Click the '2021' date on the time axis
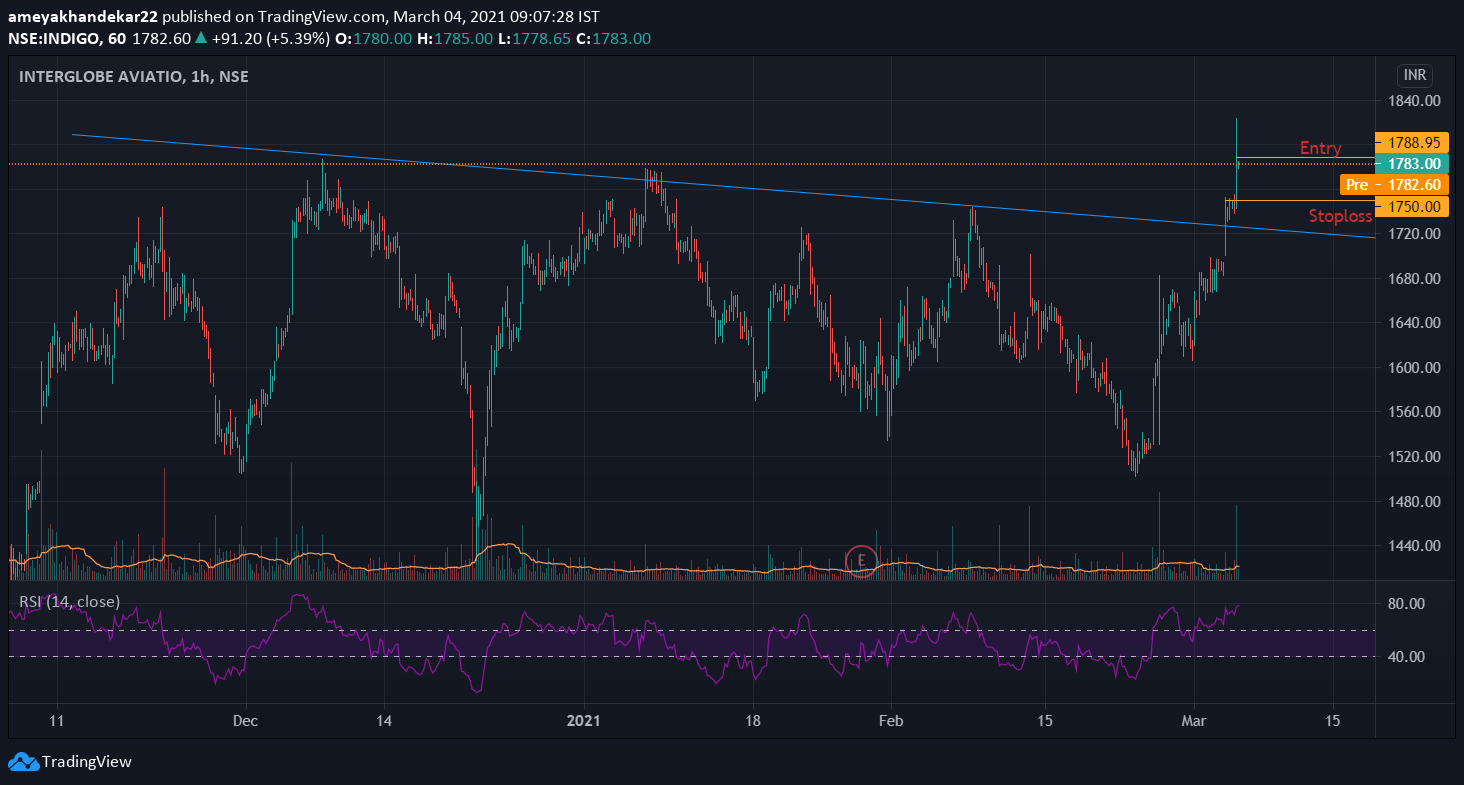This screenshot has width=1464, height=785. click(583, 721)
